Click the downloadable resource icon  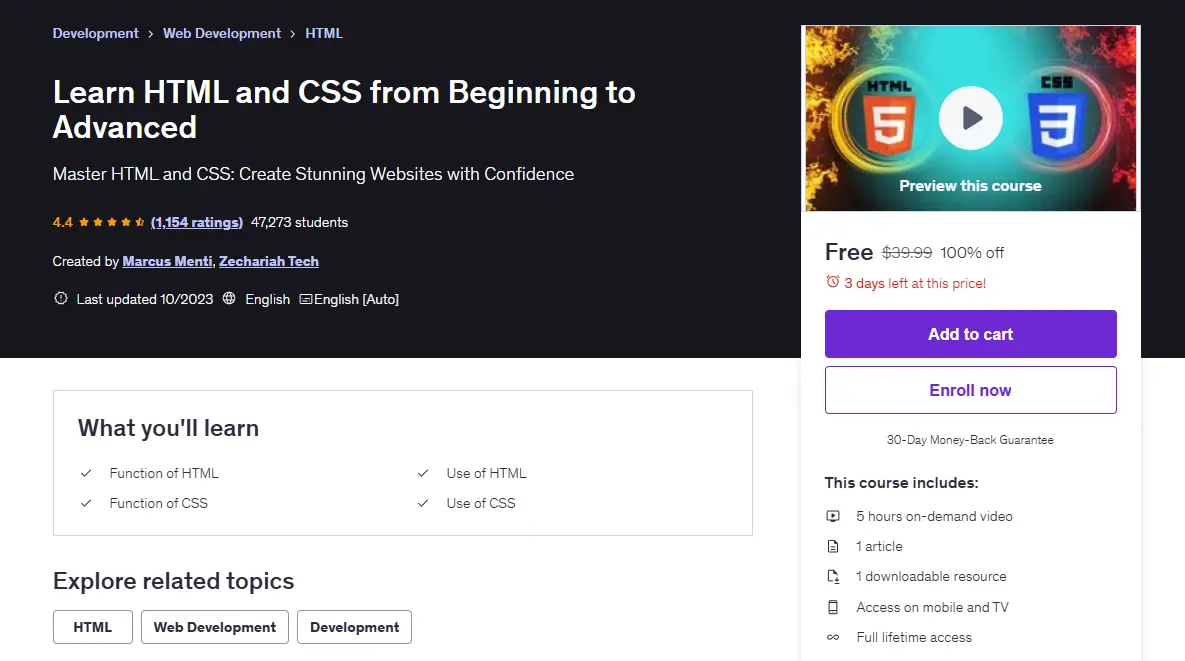pos(833,576)
